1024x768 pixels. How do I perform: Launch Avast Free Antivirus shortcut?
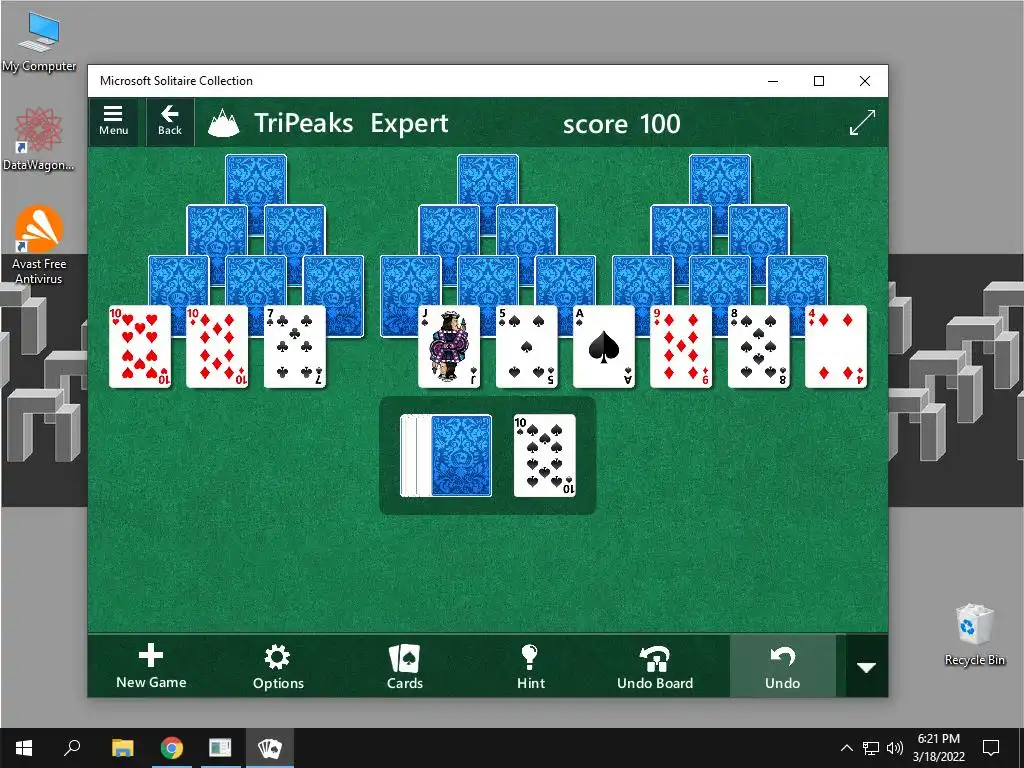39,246
